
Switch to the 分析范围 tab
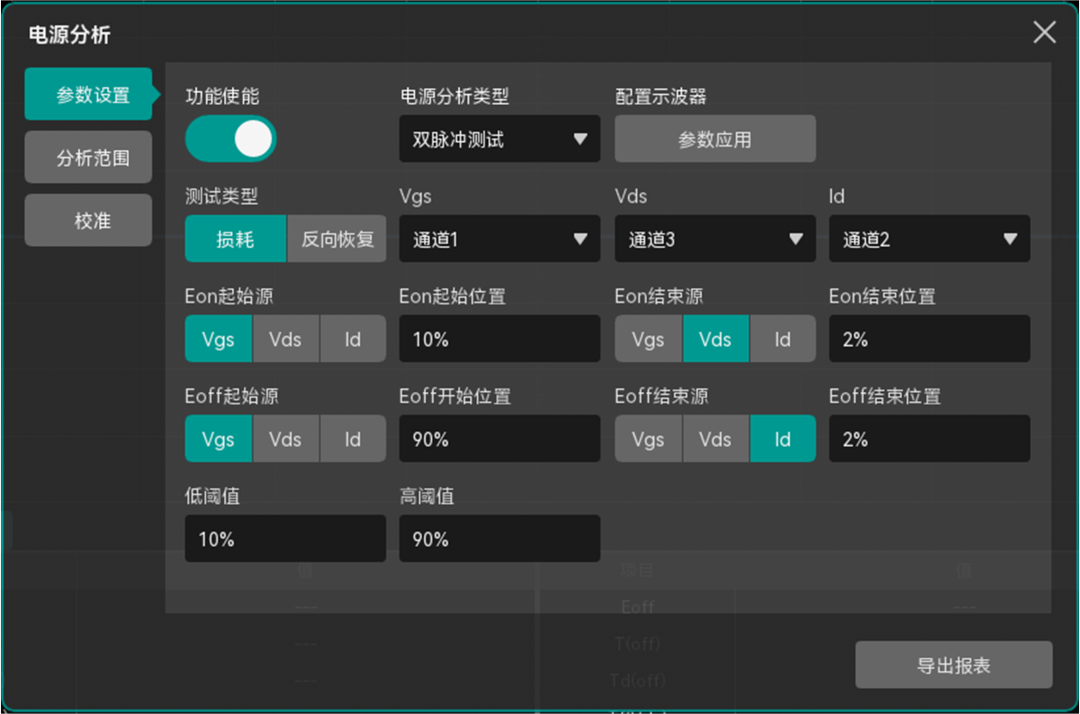88,157
